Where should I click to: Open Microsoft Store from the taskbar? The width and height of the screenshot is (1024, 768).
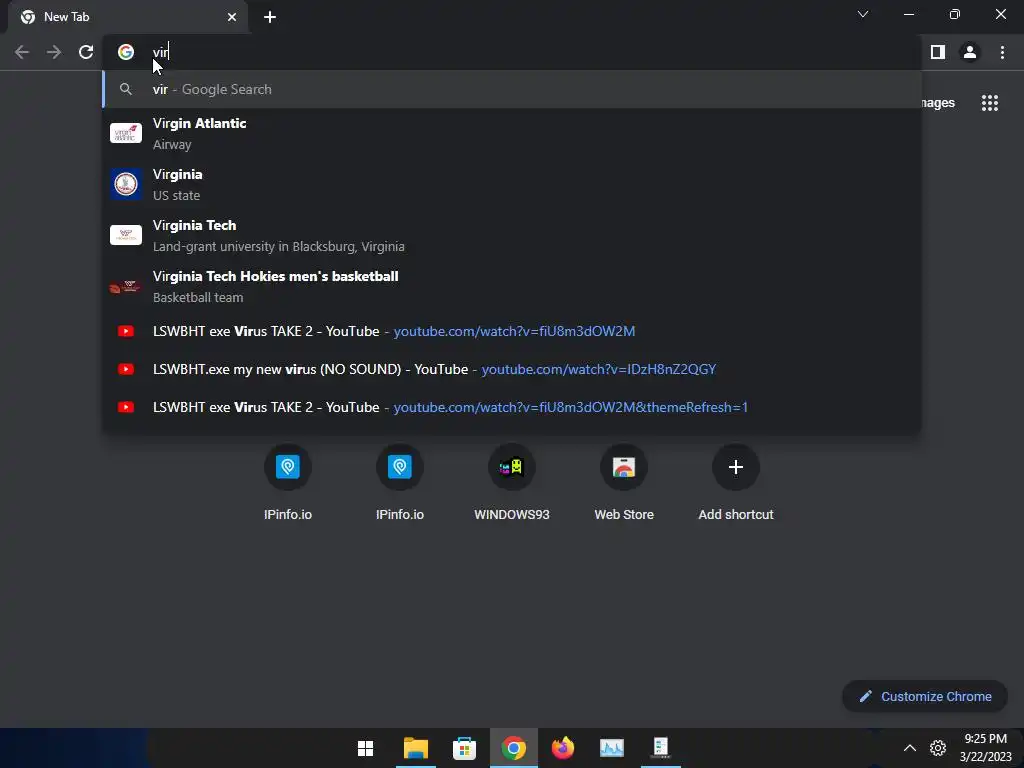[464, 748]
